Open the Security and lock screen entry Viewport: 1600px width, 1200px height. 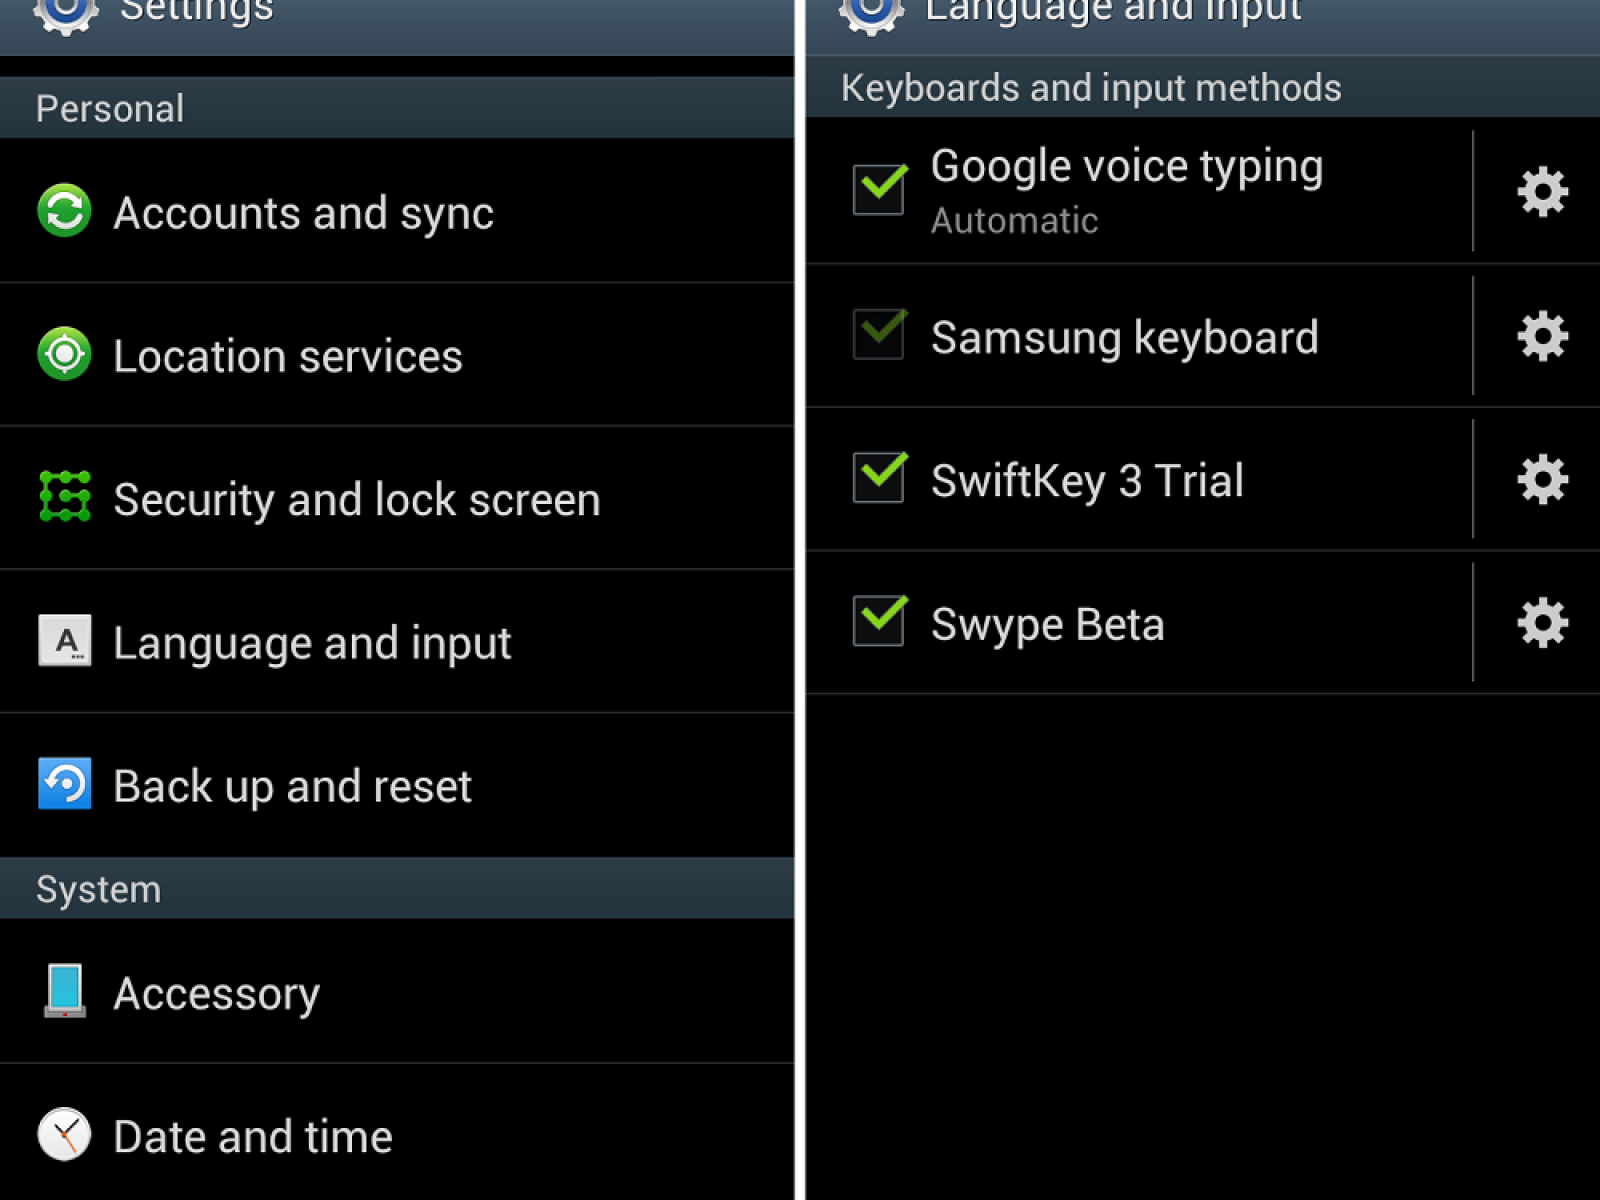356,499
